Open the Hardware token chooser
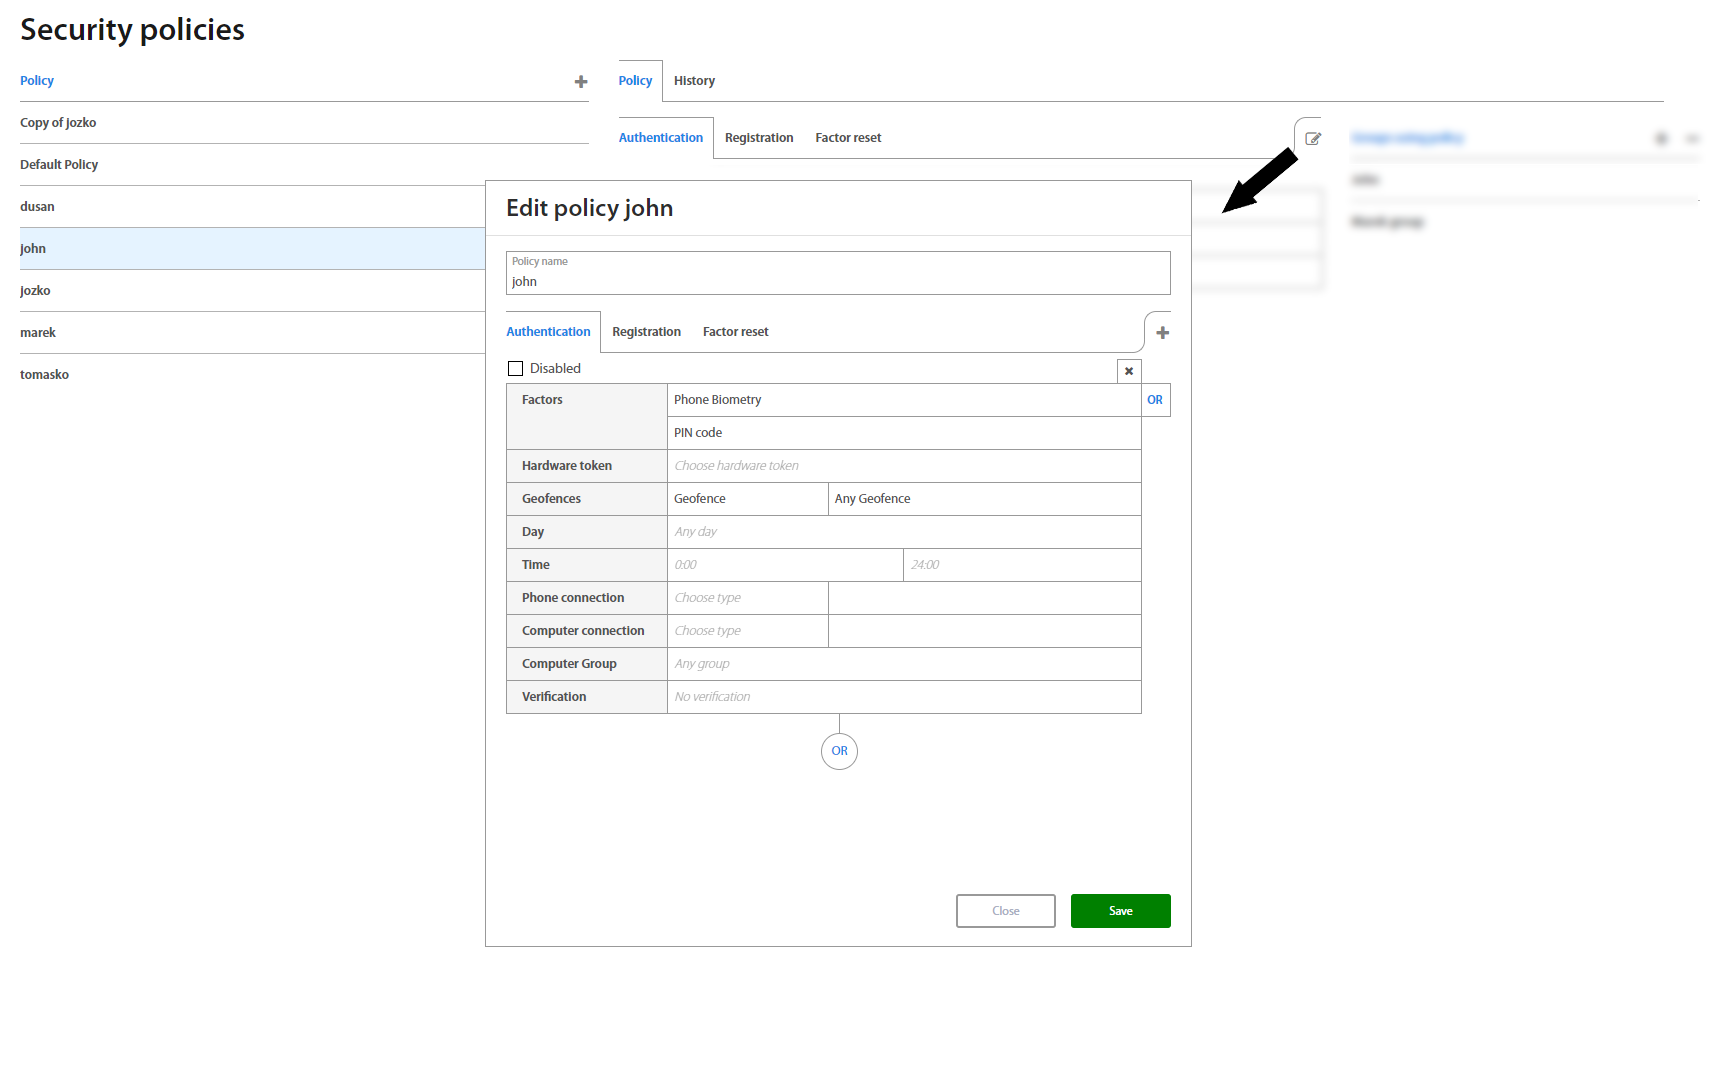Viewport: 1720px width, 1080px height. [x=903, y=466]
